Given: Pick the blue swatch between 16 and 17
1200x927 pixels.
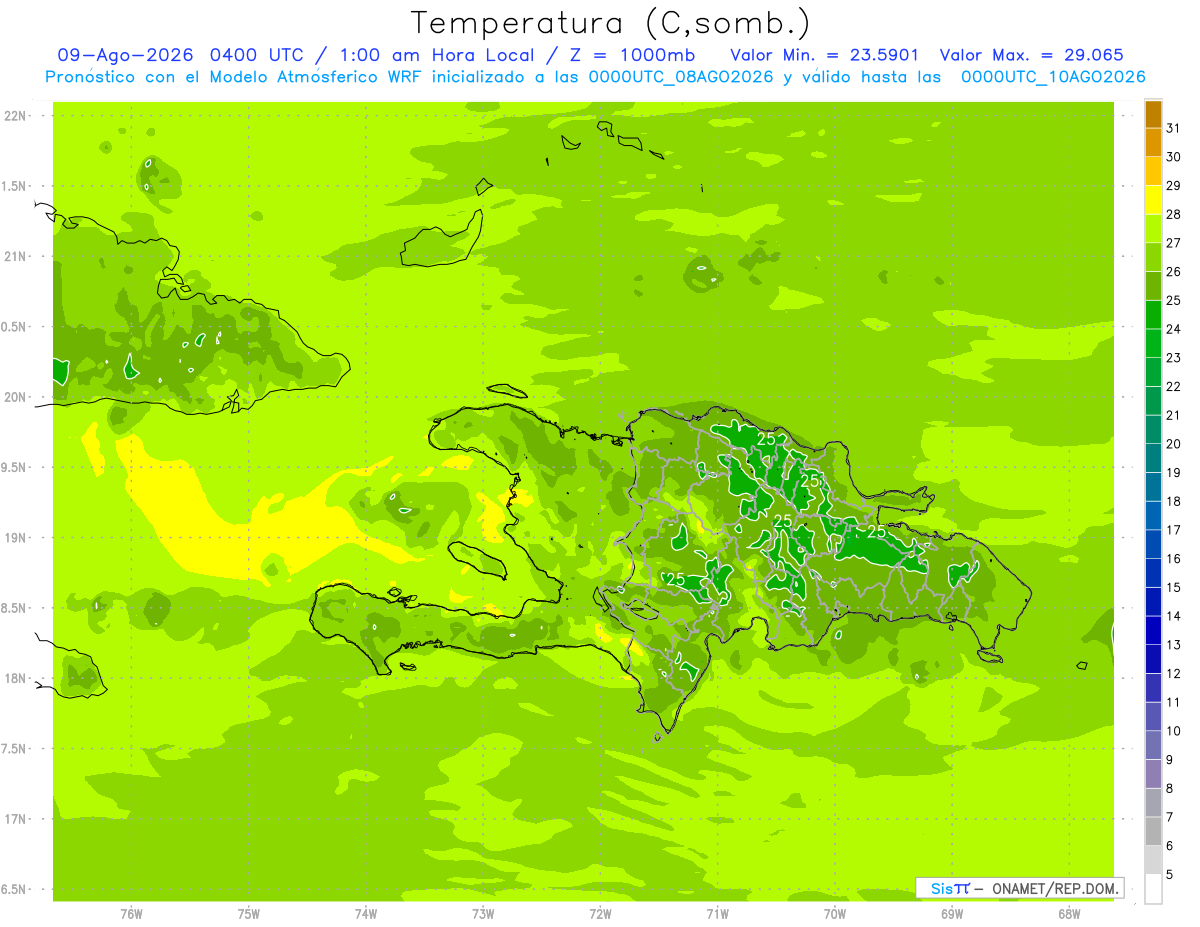Looking at the screenshot, I should [1153, 545].
